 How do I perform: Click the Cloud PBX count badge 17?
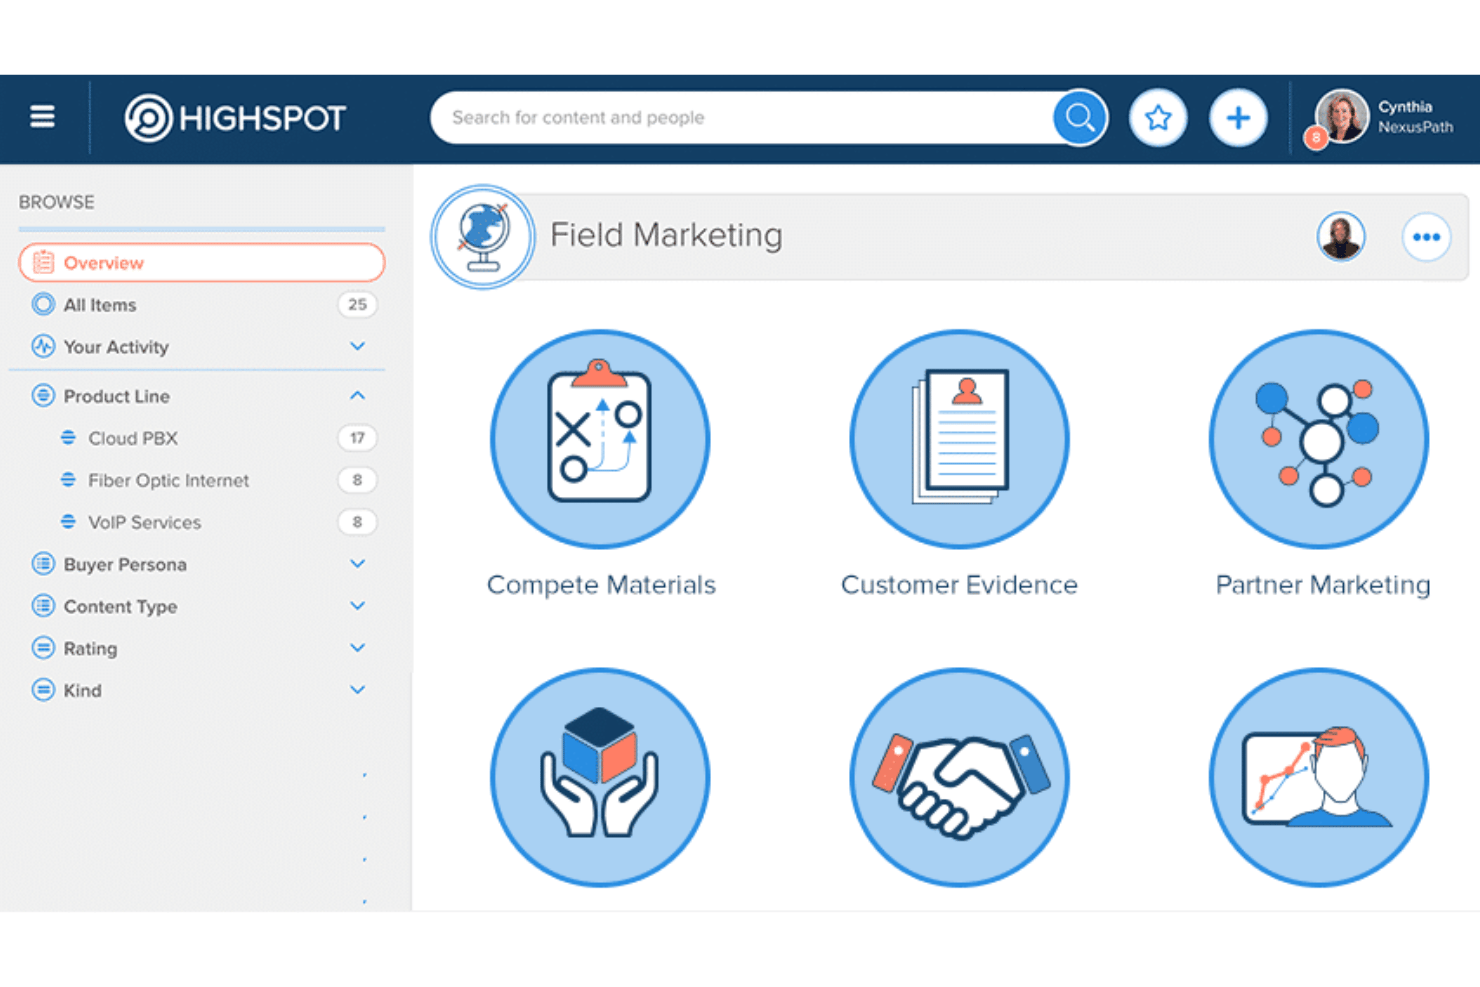(x=357, y=438)
